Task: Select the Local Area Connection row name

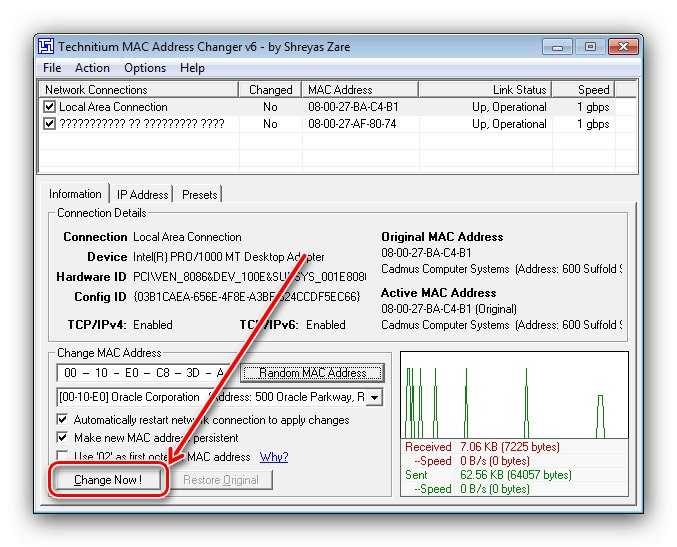Action: (x=113, y=107)
